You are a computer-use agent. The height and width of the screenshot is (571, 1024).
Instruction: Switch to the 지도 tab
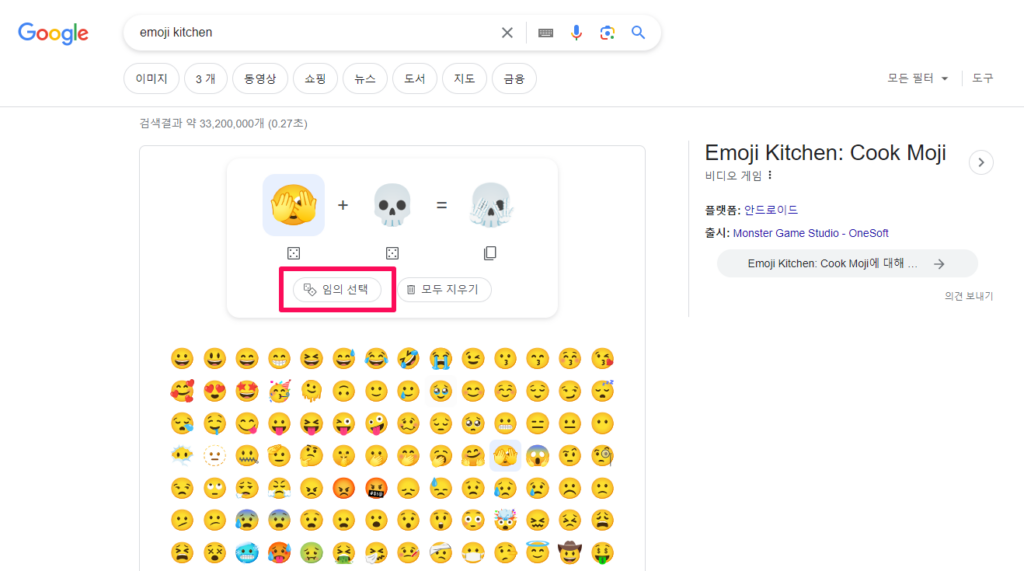(x=464, y=79)
